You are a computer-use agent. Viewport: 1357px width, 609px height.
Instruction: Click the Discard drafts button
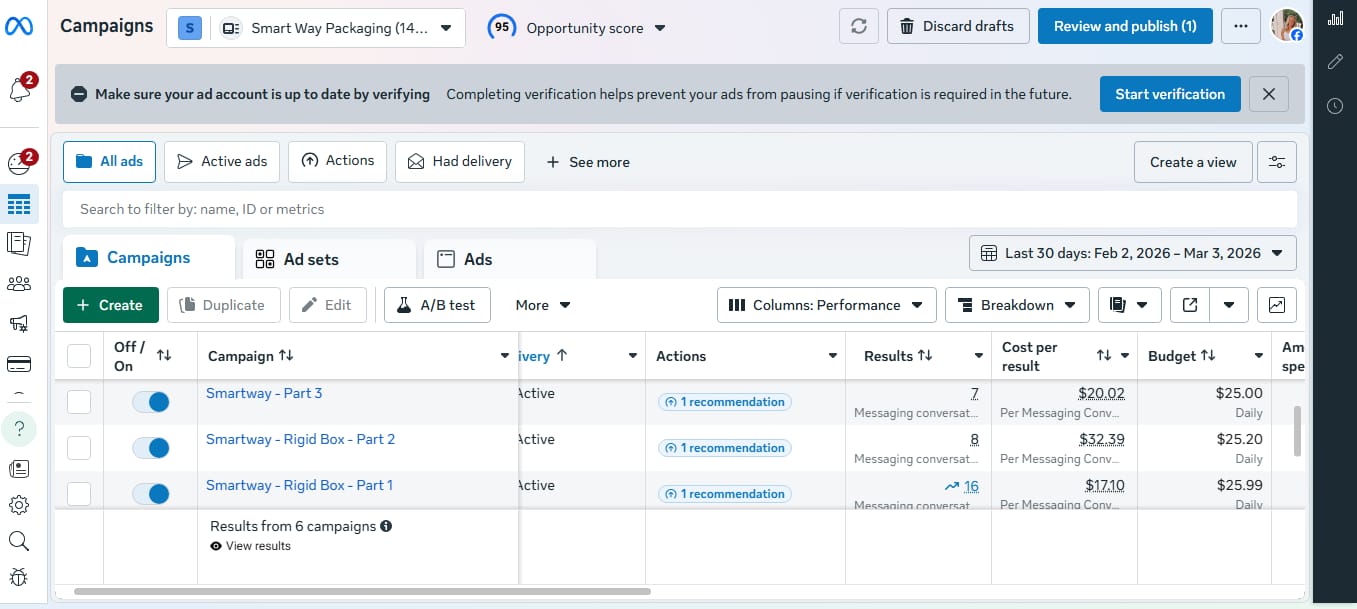click(957, 26)
